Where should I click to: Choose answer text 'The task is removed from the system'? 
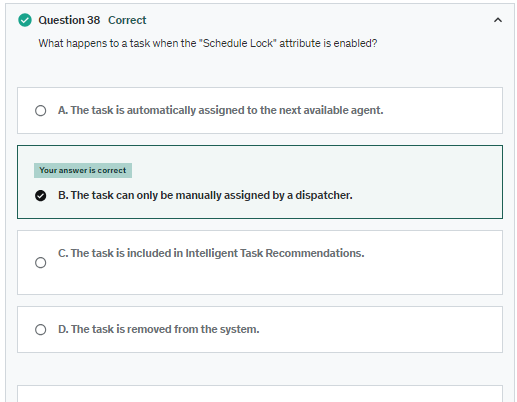click(165, 329)
